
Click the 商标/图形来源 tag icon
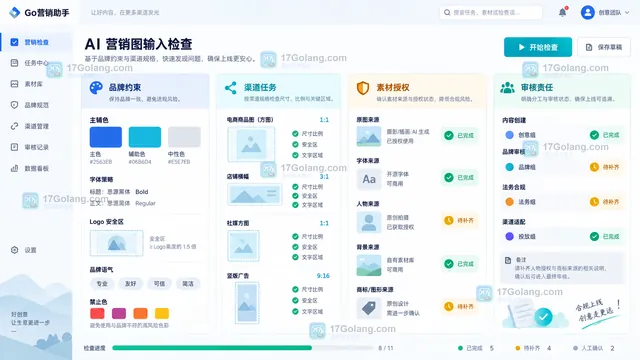pyautogui.click(x=369, y=308)
